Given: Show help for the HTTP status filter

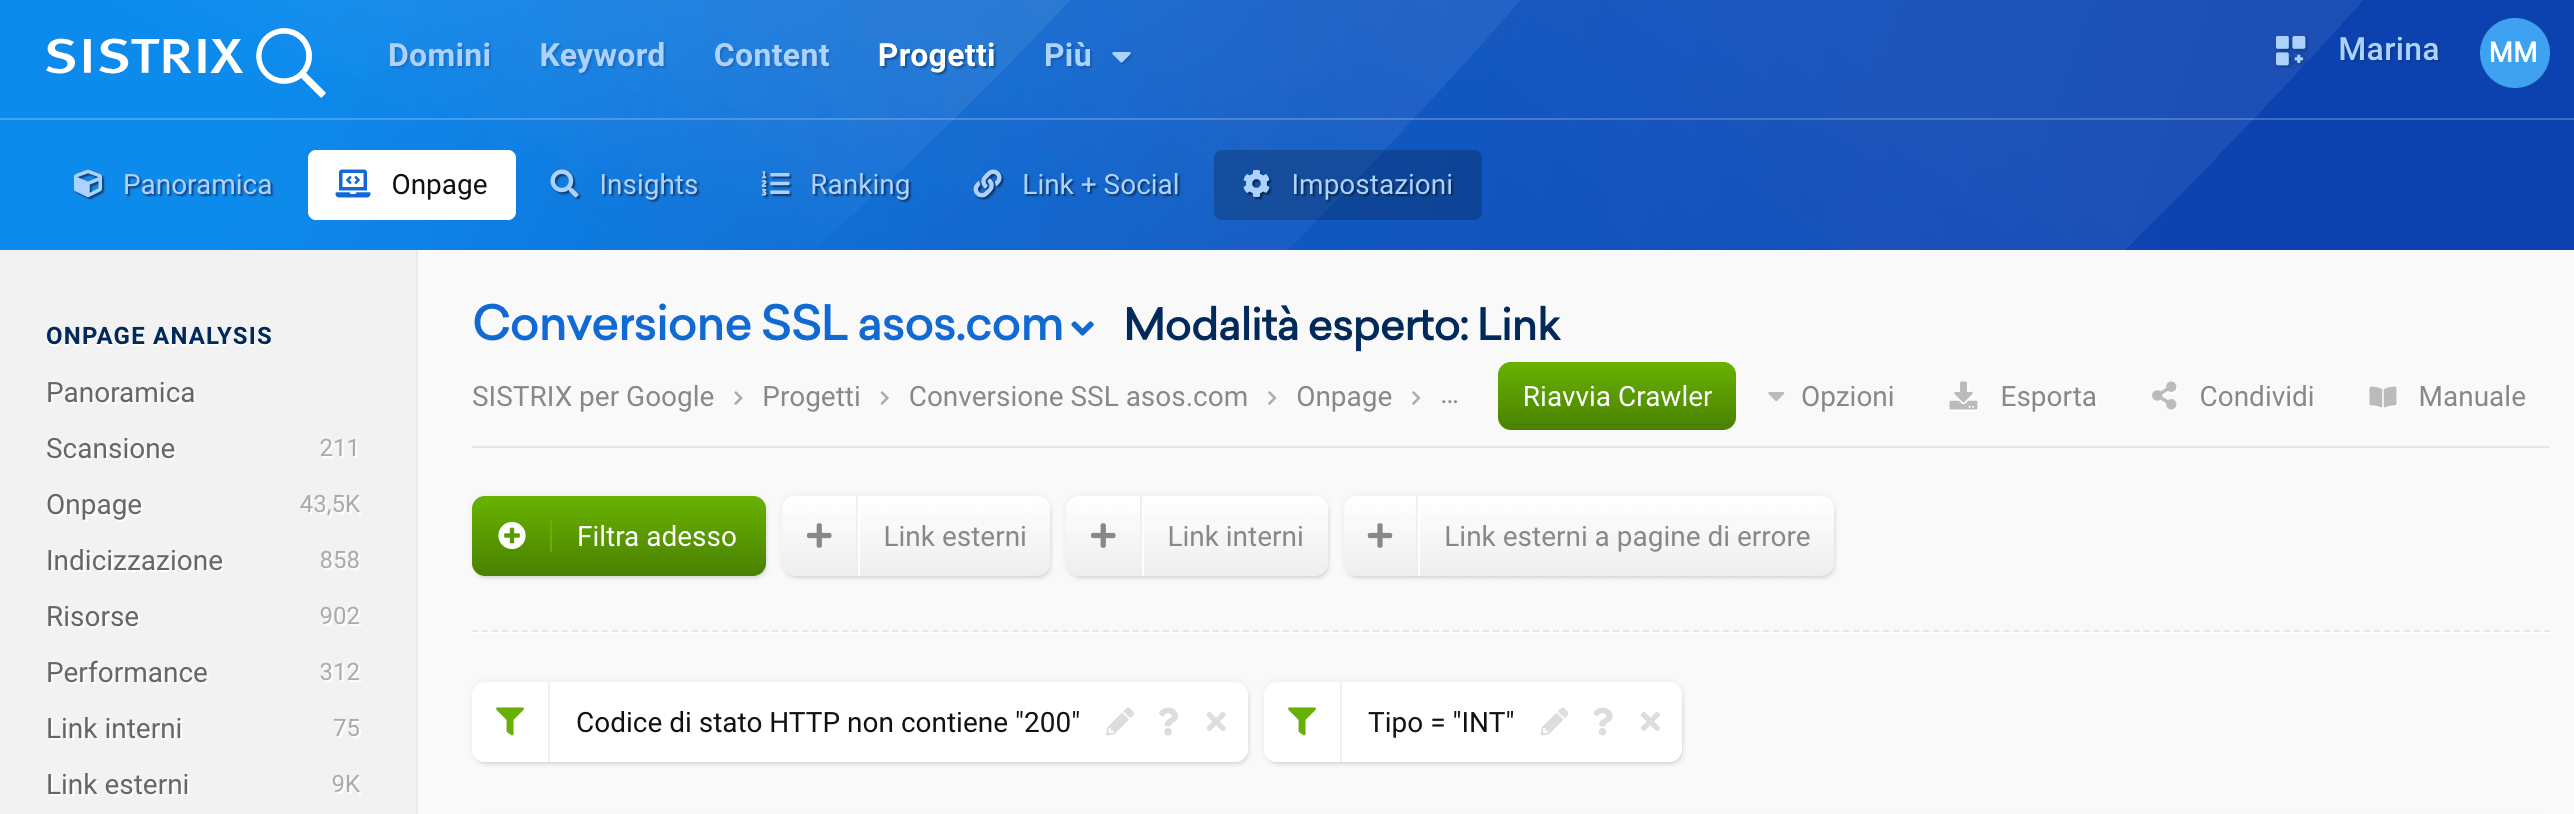Looking at the screenshot, I should pos(1168,721).
